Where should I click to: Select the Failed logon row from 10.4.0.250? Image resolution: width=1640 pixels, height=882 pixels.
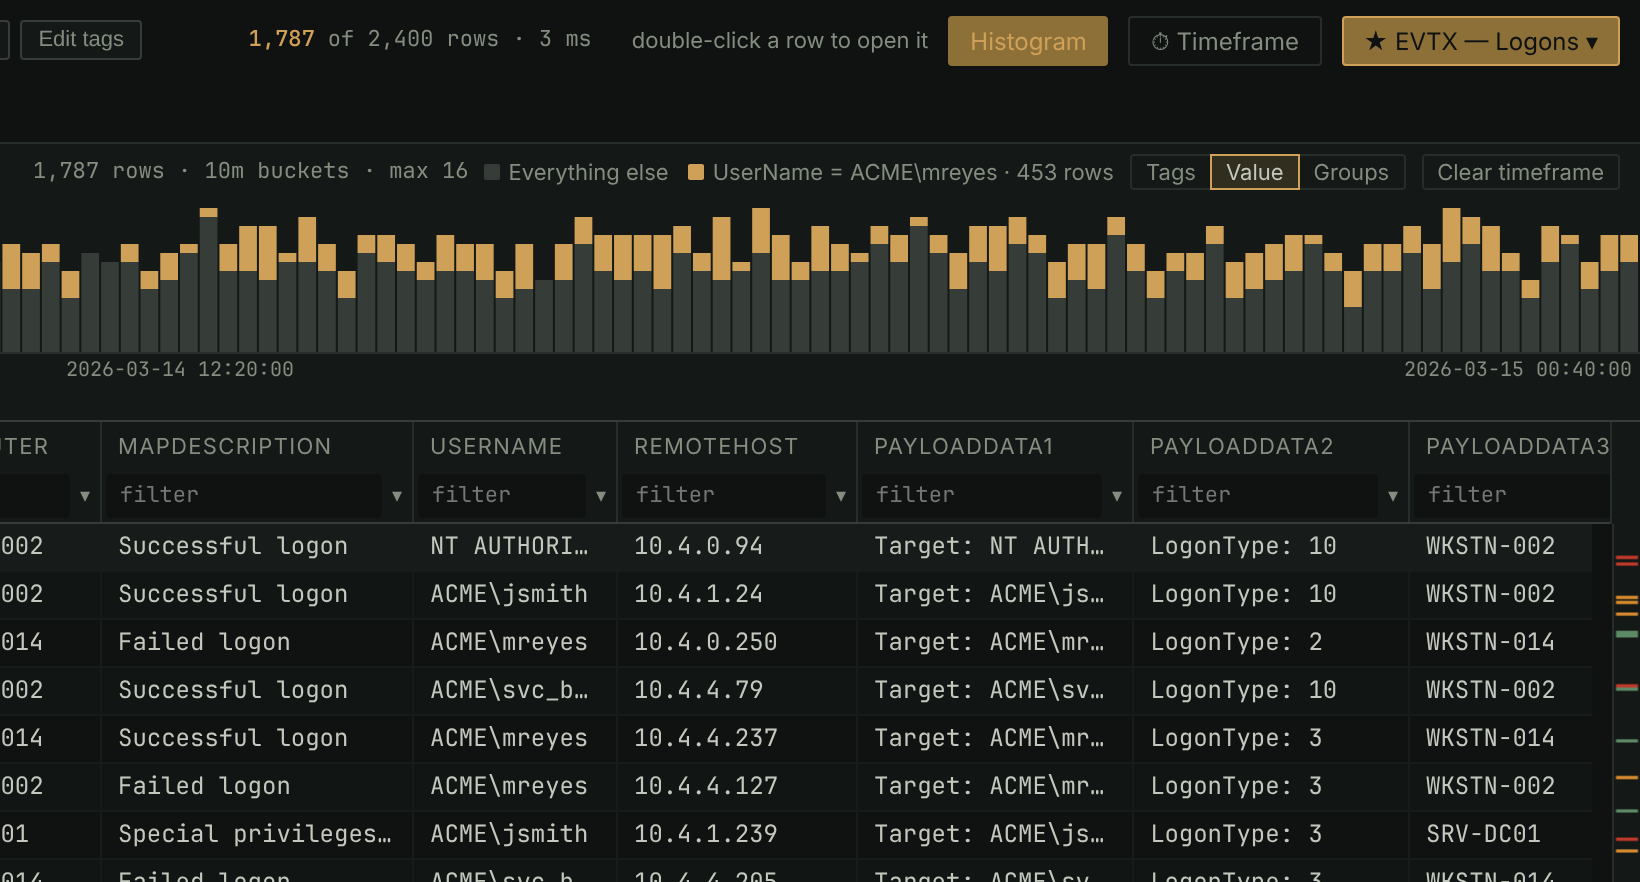[796, 643]
